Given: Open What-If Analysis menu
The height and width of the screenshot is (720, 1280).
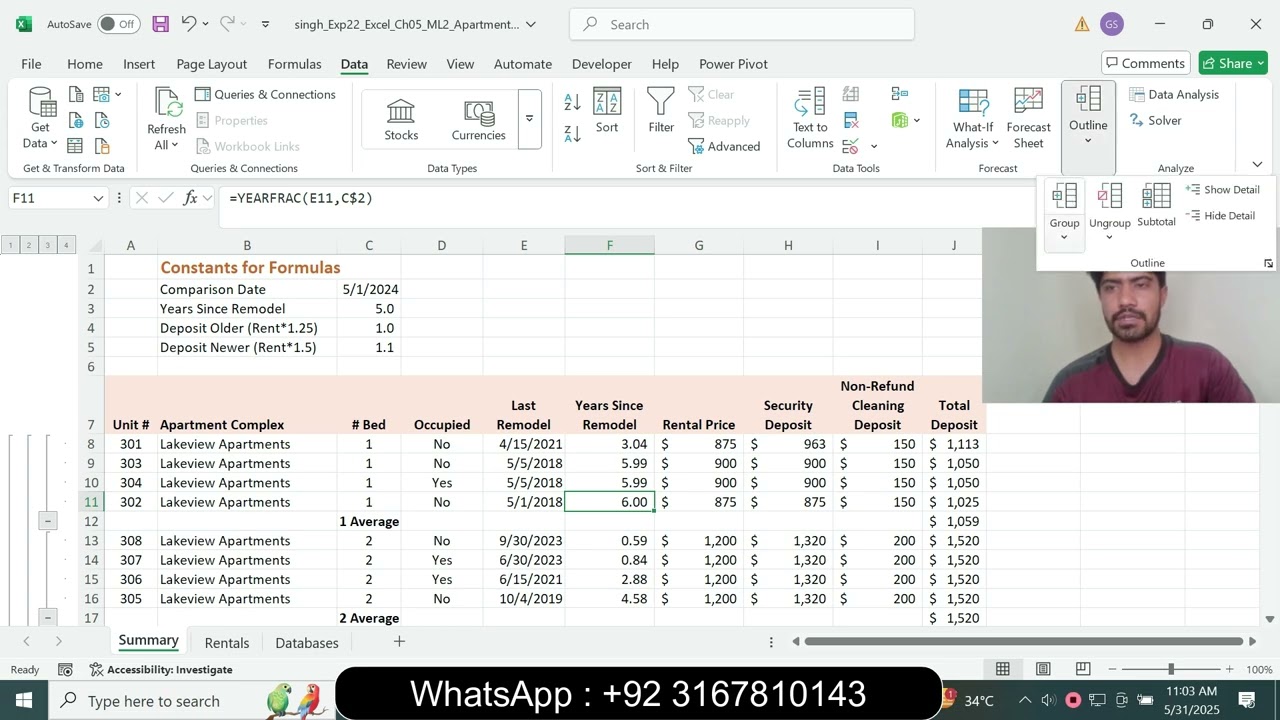Looking at the screenshot, I should (x=972, y=118).
